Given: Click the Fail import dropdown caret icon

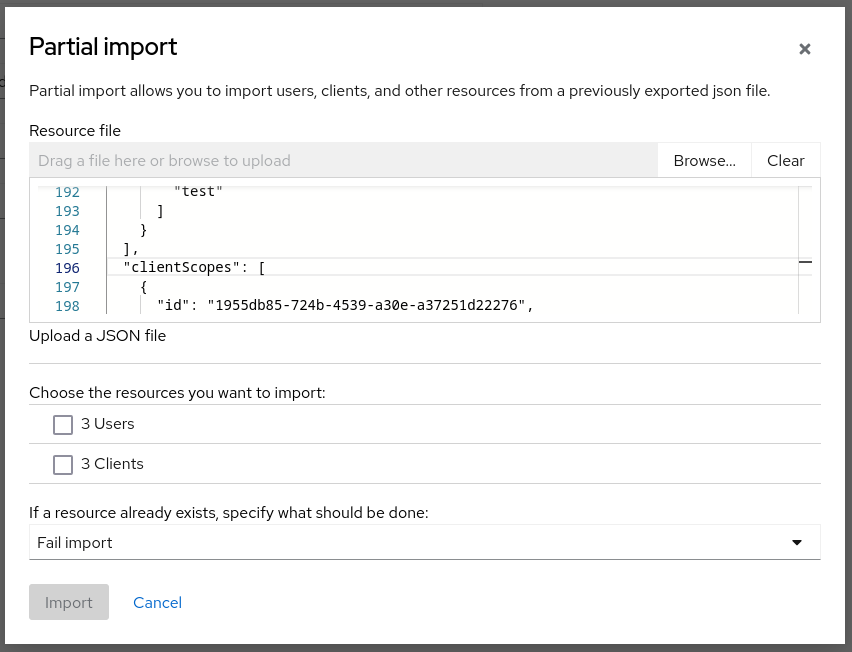Looking at the screenshot, I should point(796,542).
